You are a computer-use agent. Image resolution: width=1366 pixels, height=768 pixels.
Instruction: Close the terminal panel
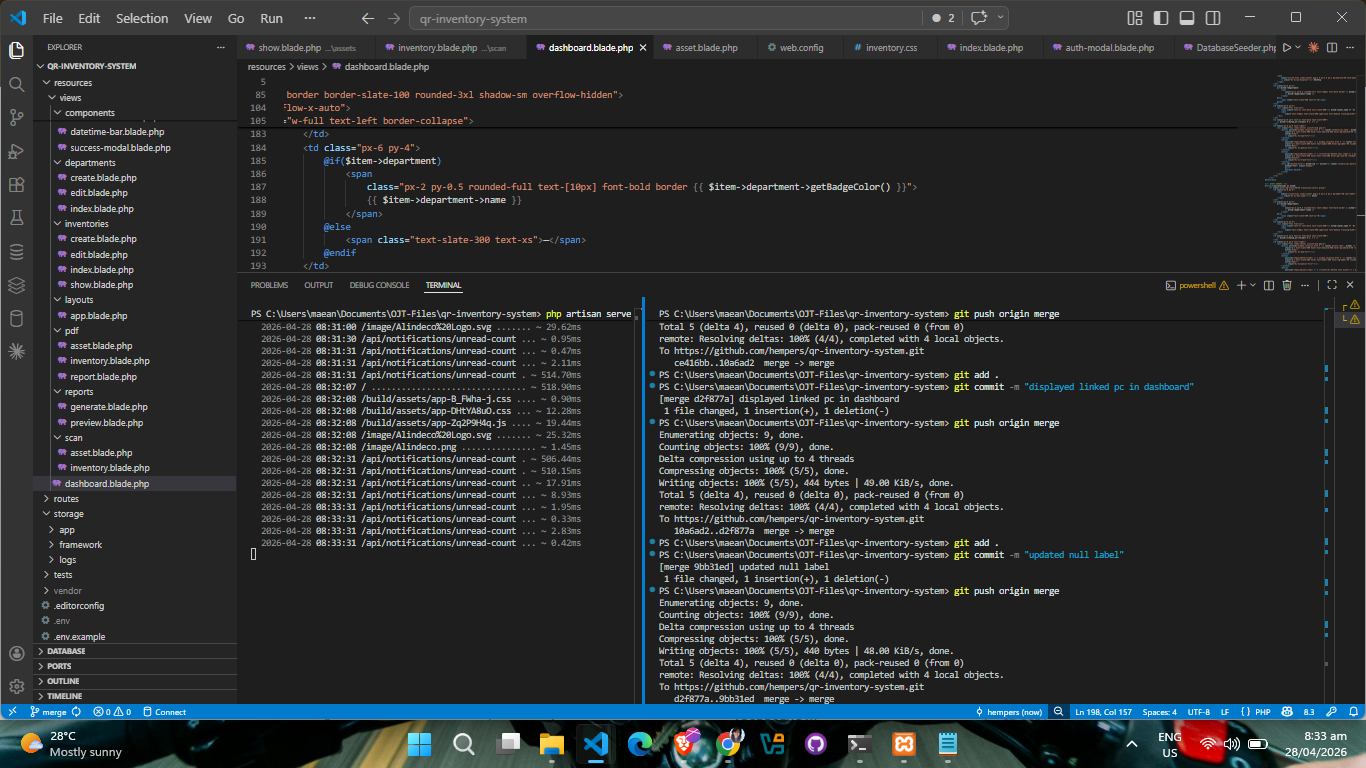point(1352,285)
